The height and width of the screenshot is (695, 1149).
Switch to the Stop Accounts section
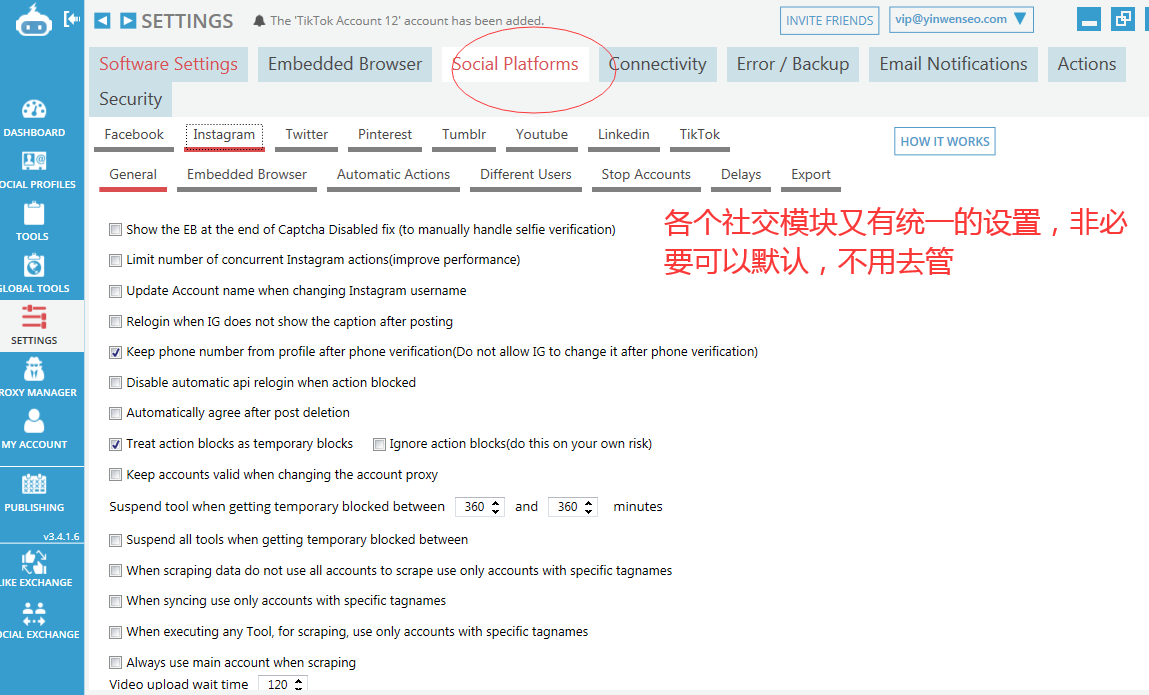click(x=646, y=174)
